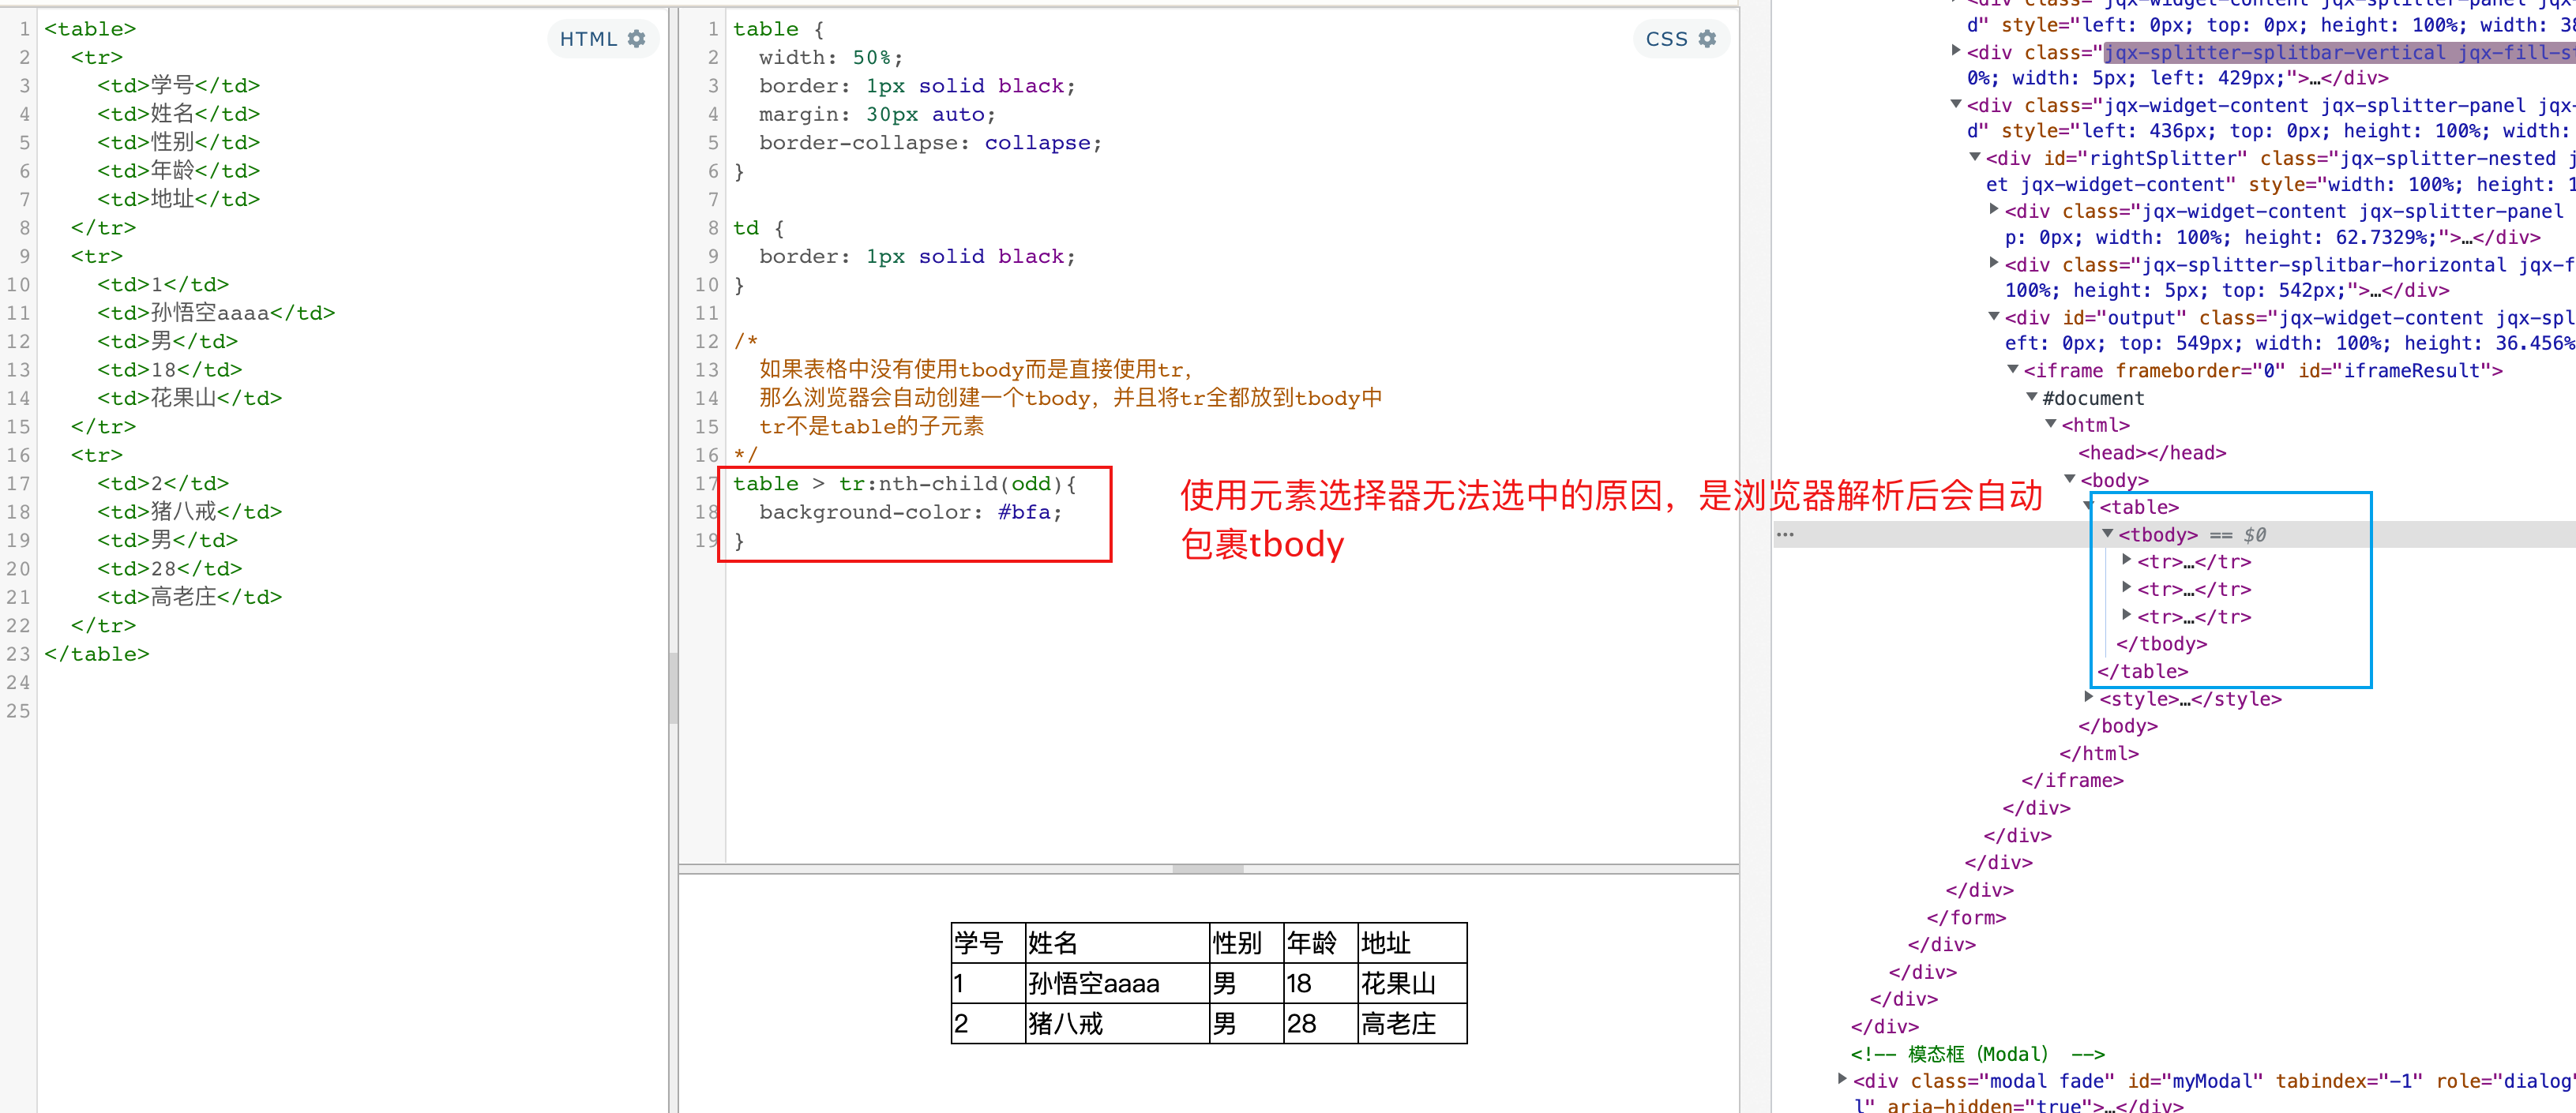Collapse the iframeResult iframe node

coord(2013,371)
